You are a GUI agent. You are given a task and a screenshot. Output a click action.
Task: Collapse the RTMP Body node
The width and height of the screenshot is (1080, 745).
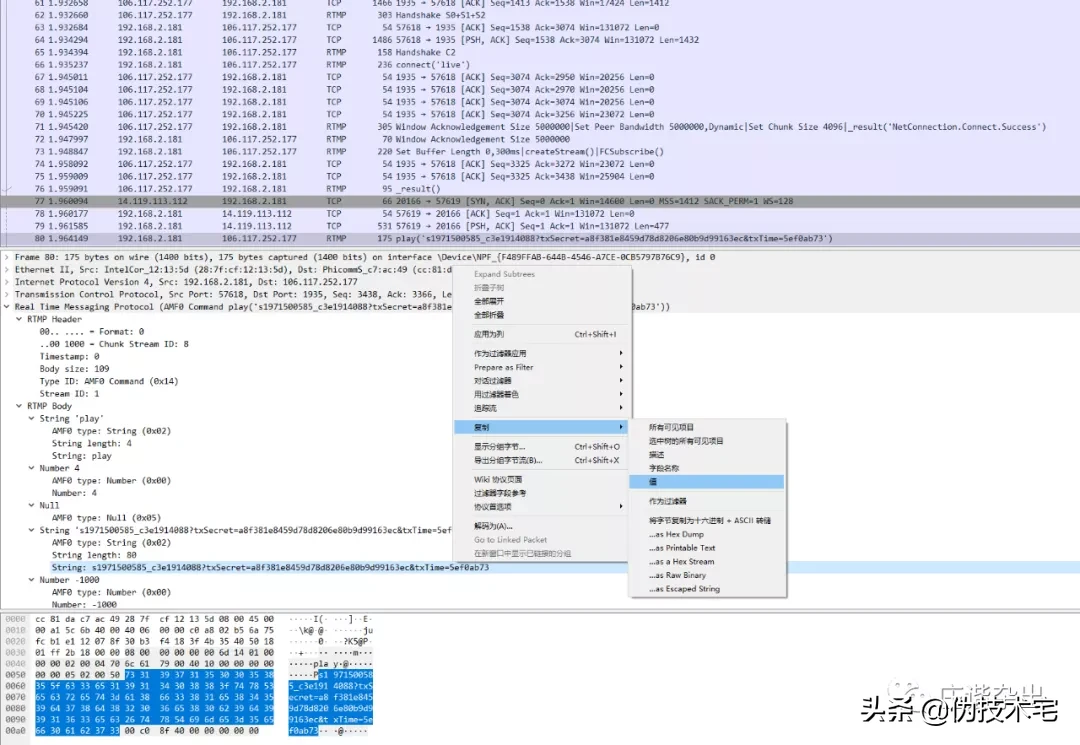(19, 406)
